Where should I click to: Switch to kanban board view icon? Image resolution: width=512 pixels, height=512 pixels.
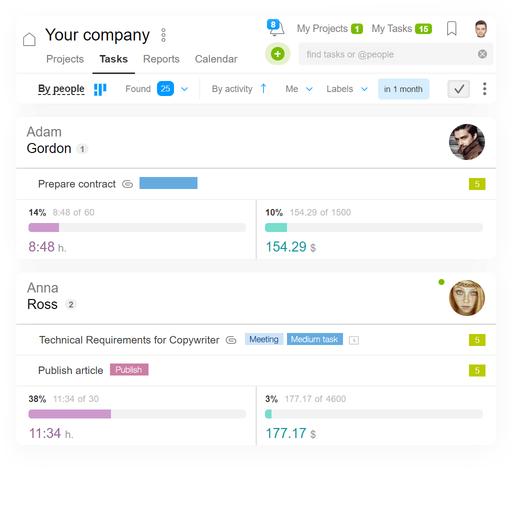tap(100, 89)
